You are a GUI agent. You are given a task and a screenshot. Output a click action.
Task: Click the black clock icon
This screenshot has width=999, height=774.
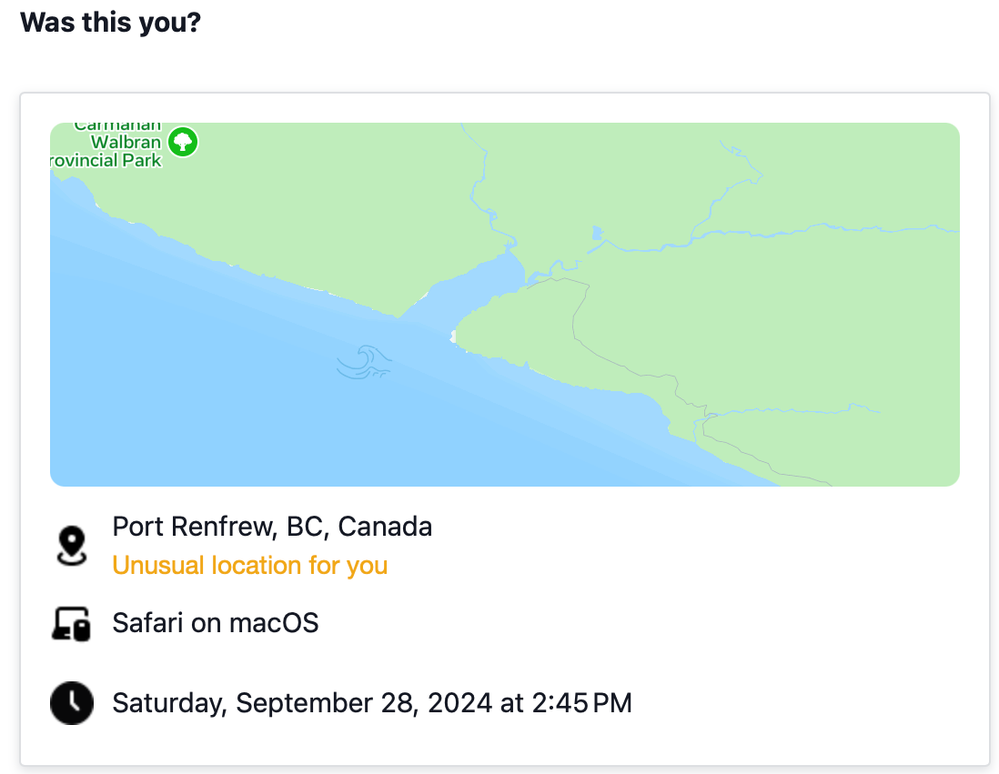[x=71, y=703]
